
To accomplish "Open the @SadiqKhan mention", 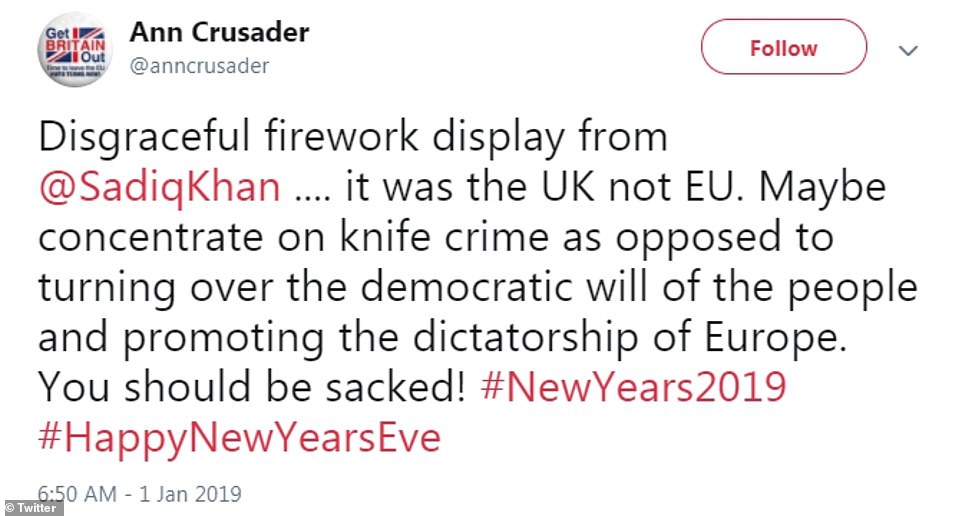I will (160, 187).
